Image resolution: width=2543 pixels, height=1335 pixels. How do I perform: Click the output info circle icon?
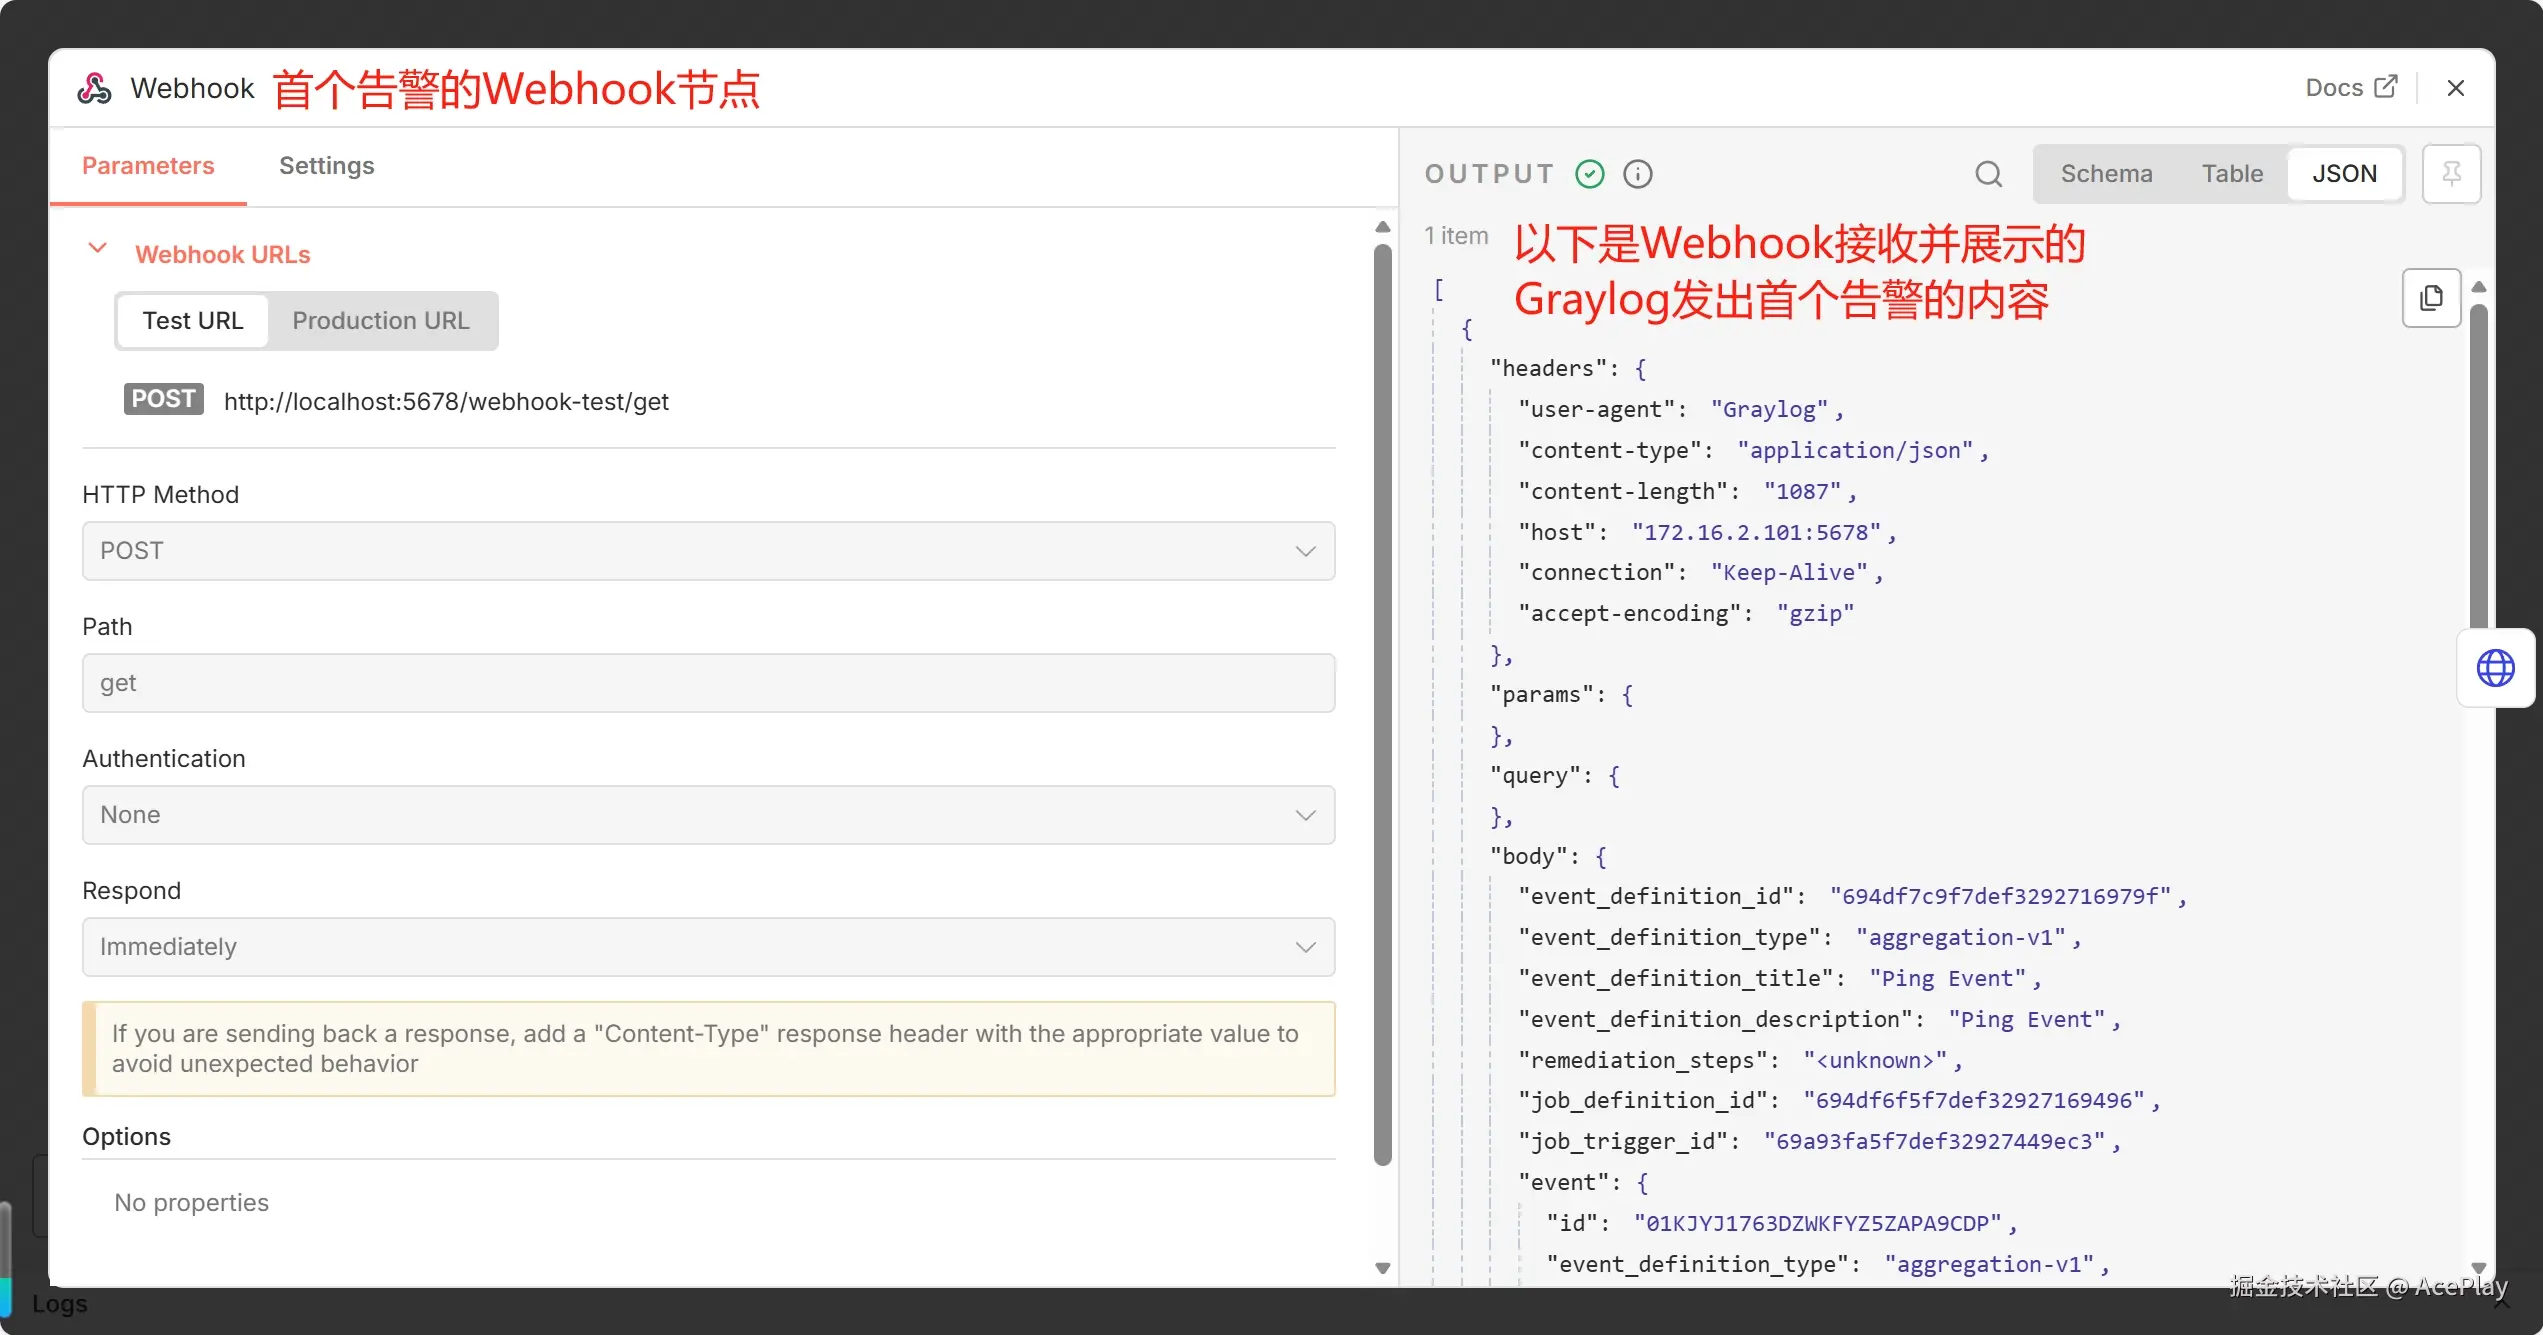pyautogui.click(x=1637, y=174)
